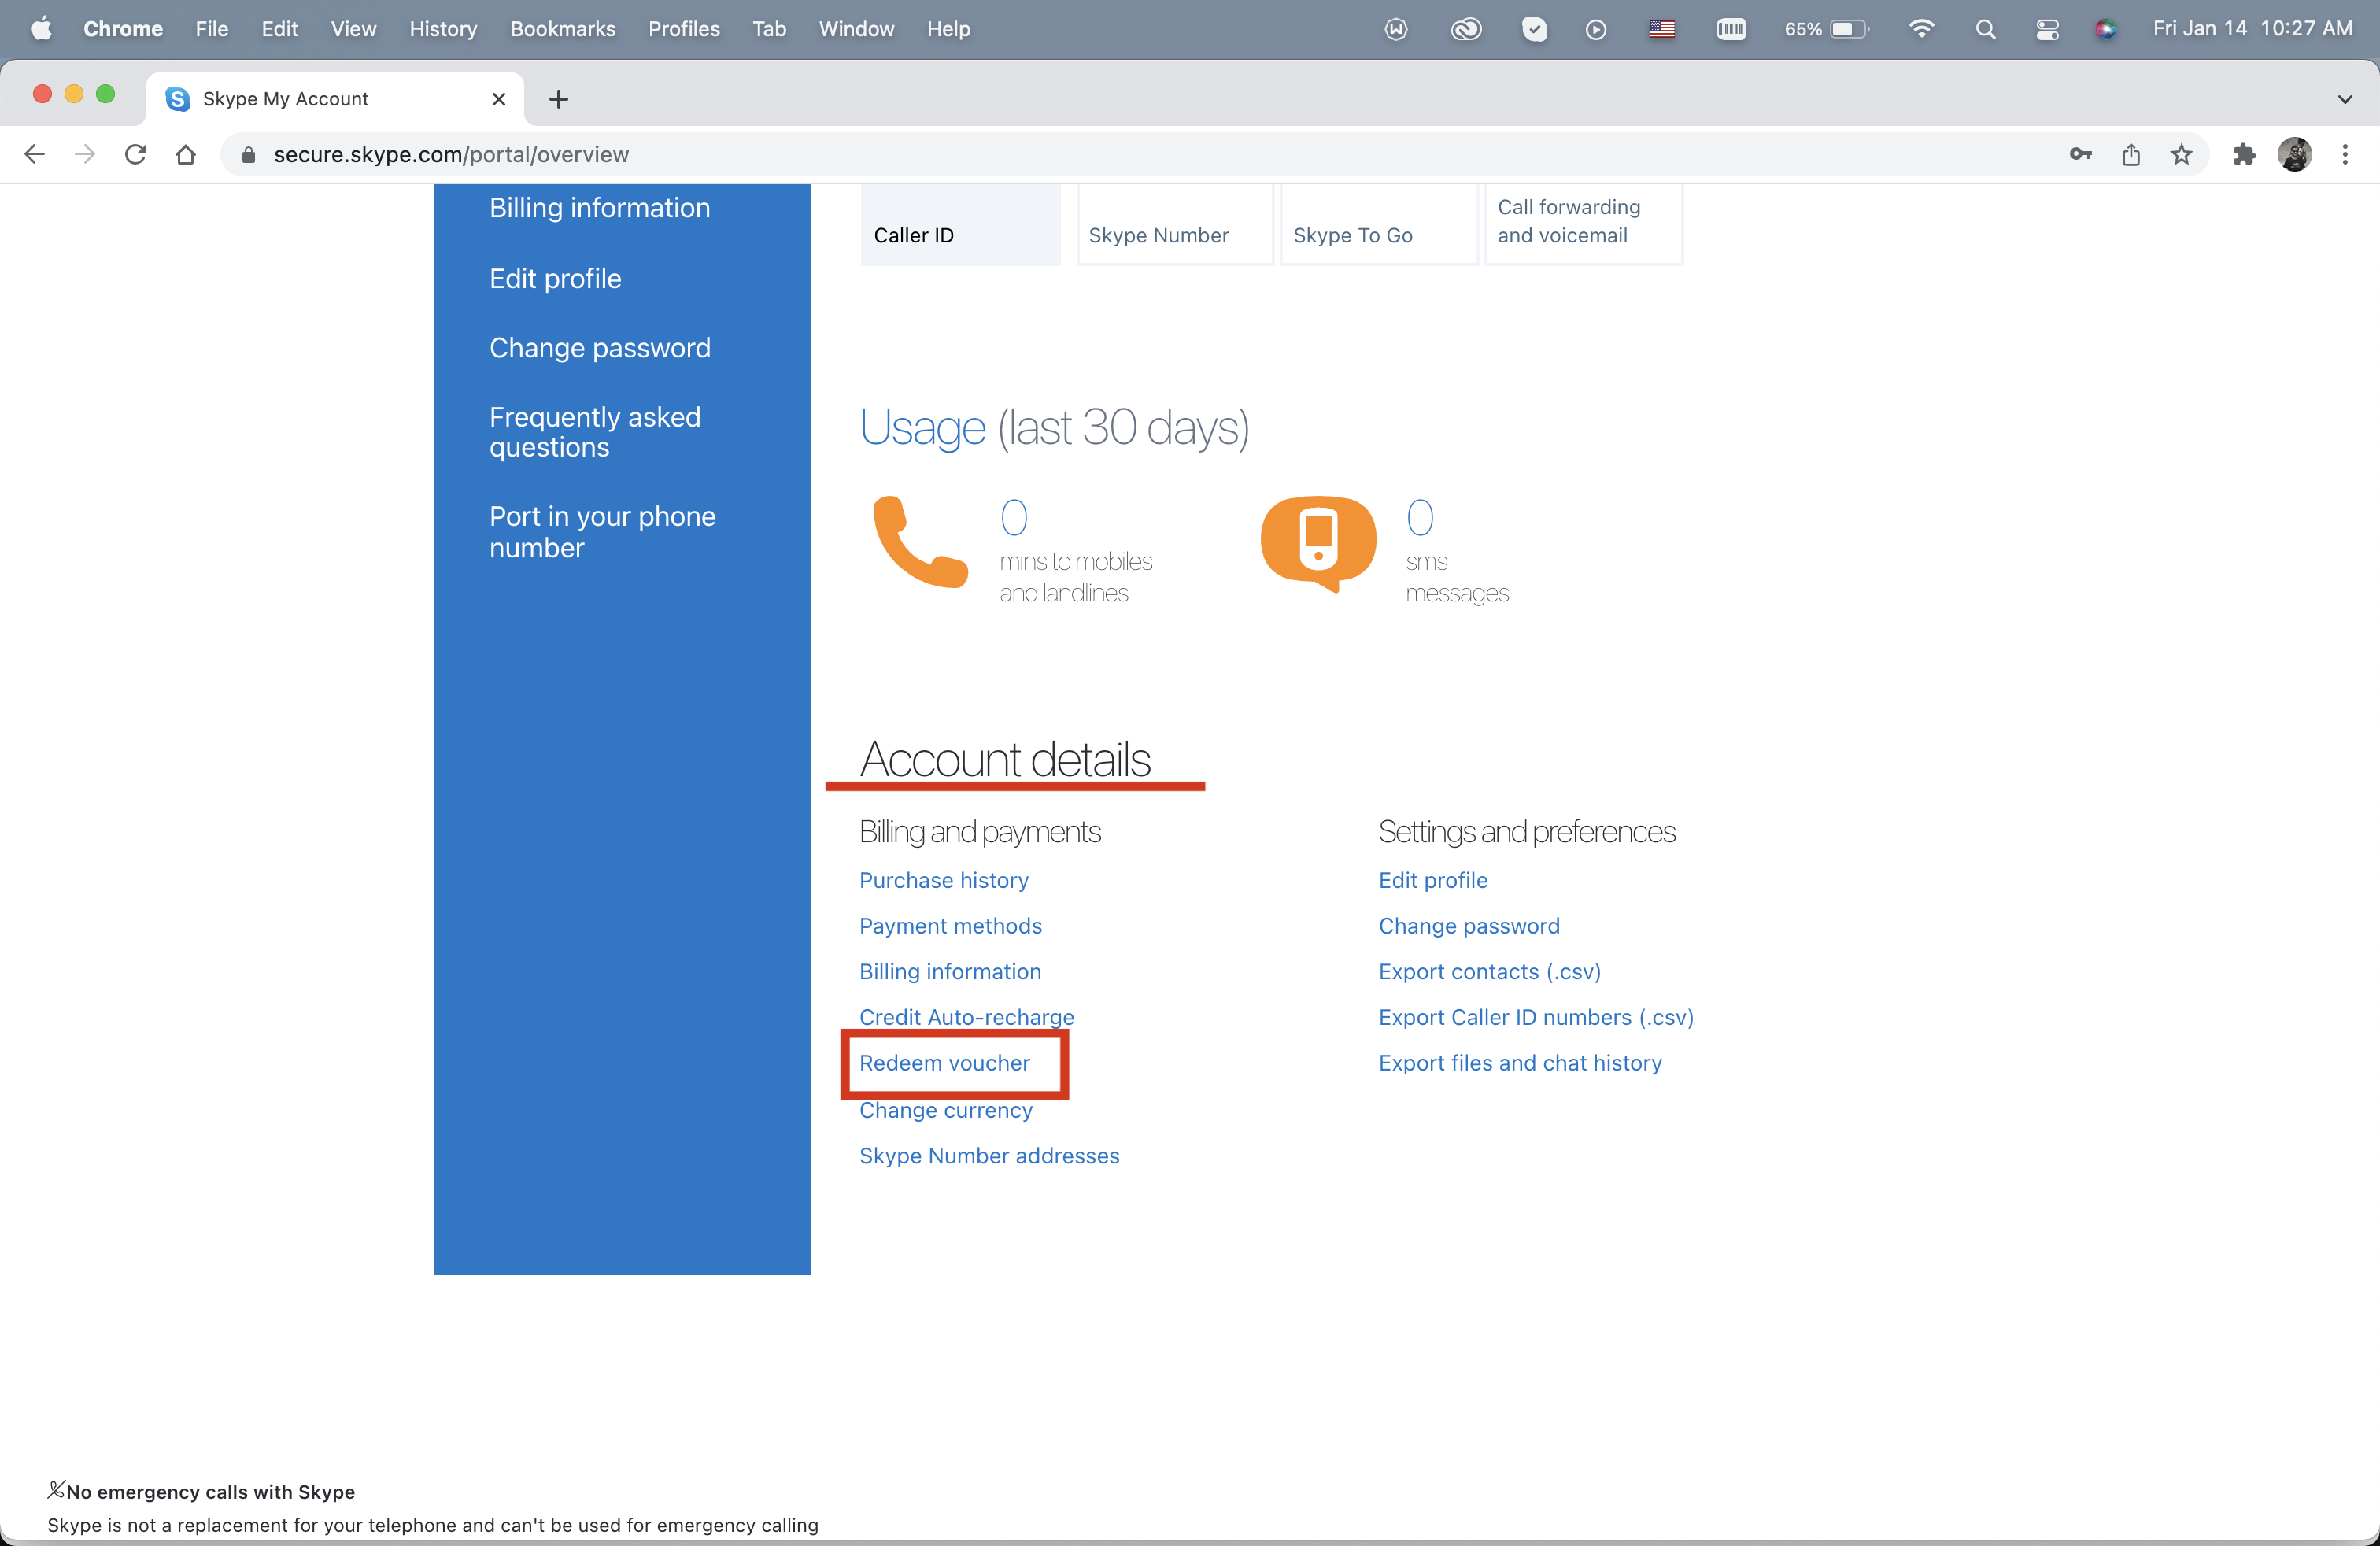This screenshot has width=2380, height=1546.
Task: Open a new tab with the plus button
Action: click(559, 99)
